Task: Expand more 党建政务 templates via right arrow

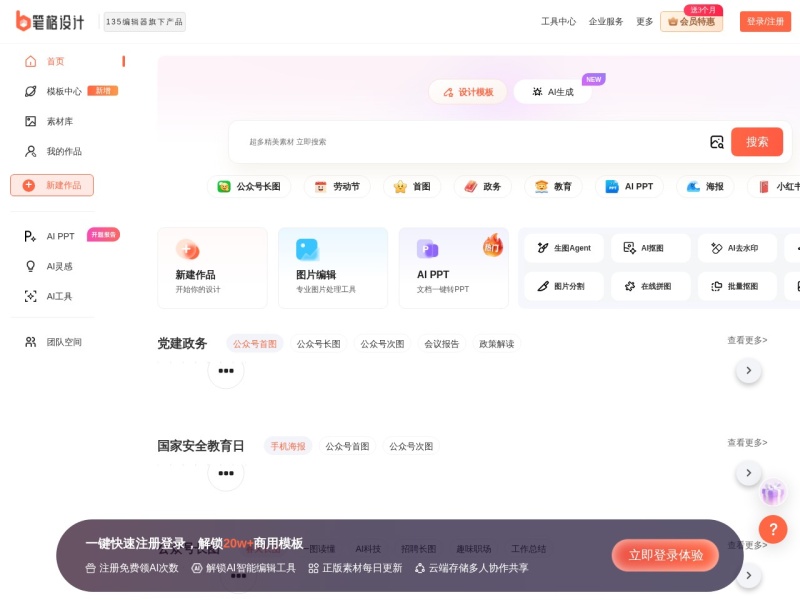Action: tap(749, 370)
